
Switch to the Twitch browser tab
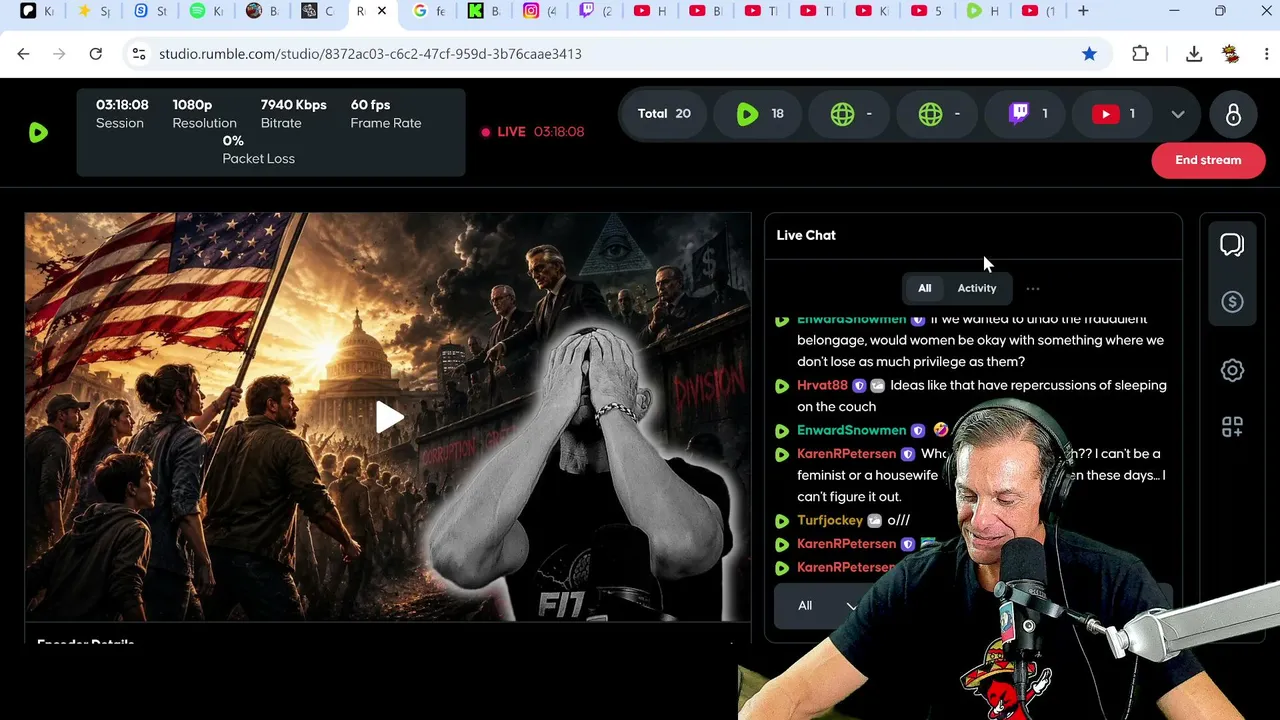[x=597, y=11]
